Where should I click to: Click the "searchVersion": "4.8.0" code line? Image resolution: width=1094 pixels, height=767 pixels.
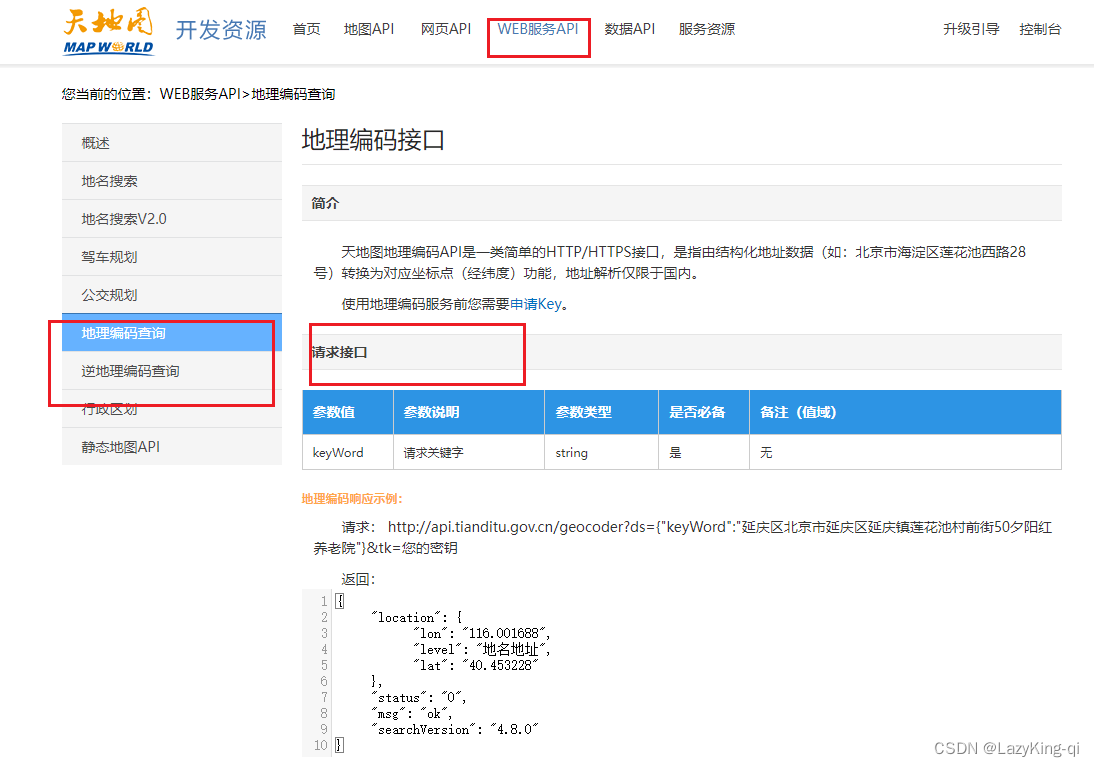pos(455,730)
